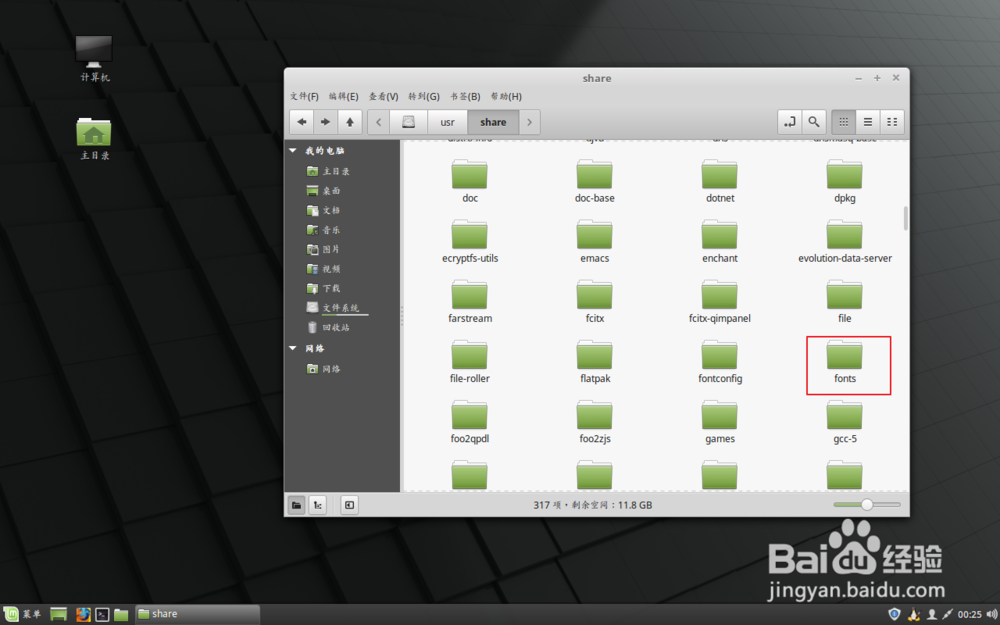Viewport: 1000px width, 625px height.
Task: Open the 文件(F) menu
Action: pyautogui.click(x=304, y=96)
